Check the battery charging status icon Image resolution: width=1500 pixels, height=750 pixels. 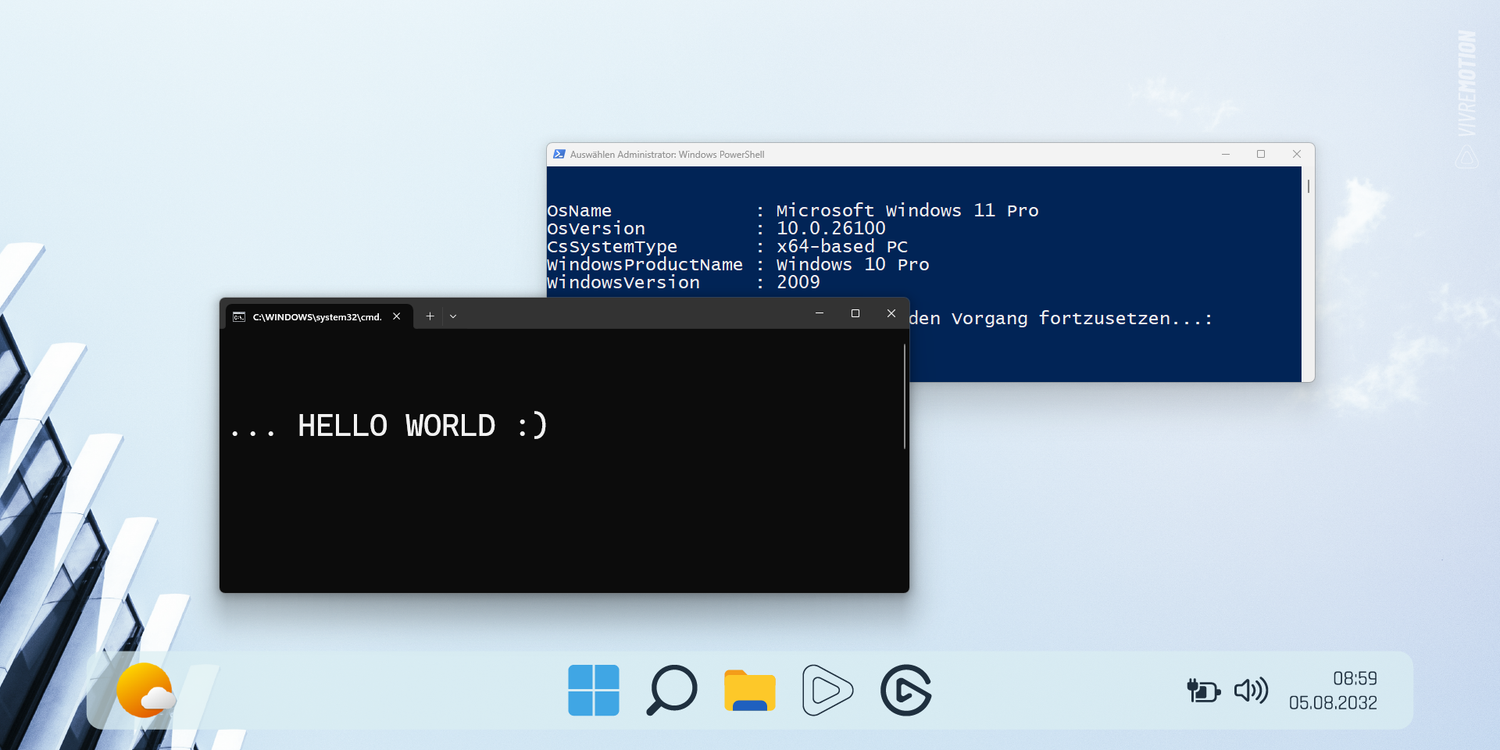[x=1204, y=690]
